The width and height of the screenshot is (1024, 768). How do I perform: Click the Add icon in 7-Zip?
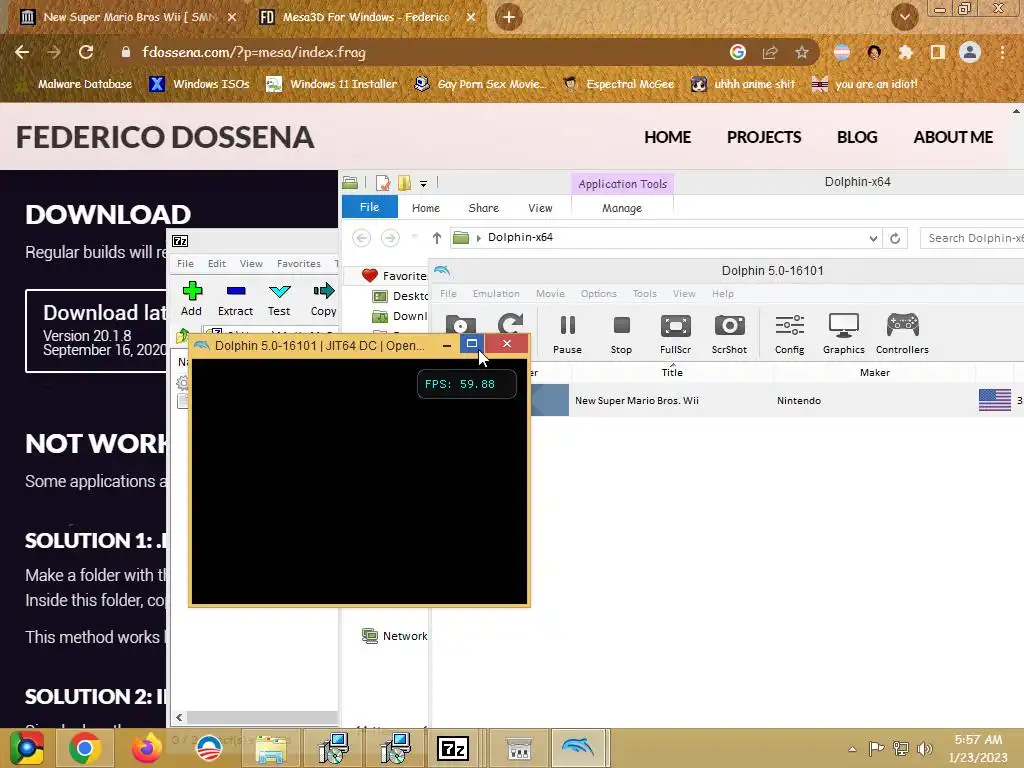coord(191,299)
